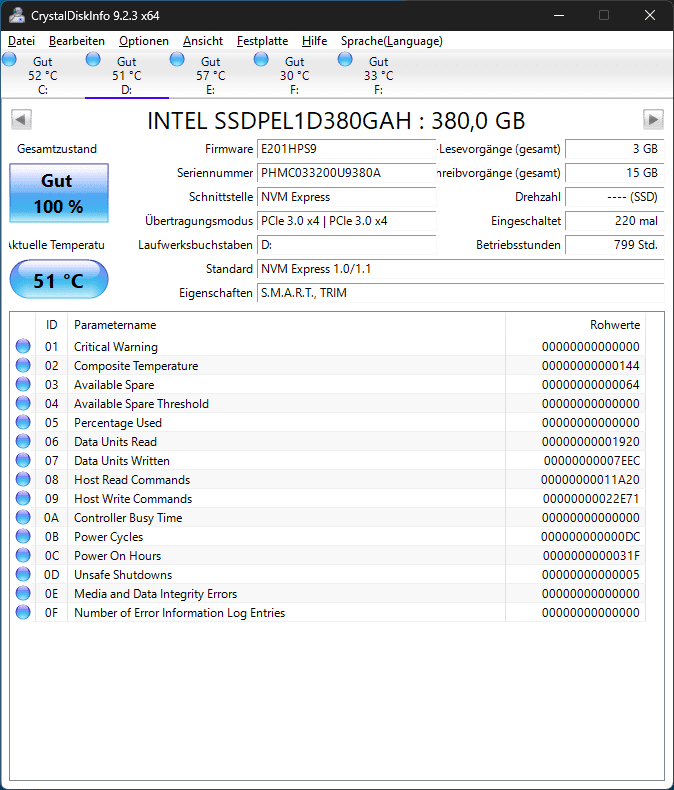Select the F: drive tab at 30 °C
Screen dimensions: 674x790
click(x=295, y=75)
